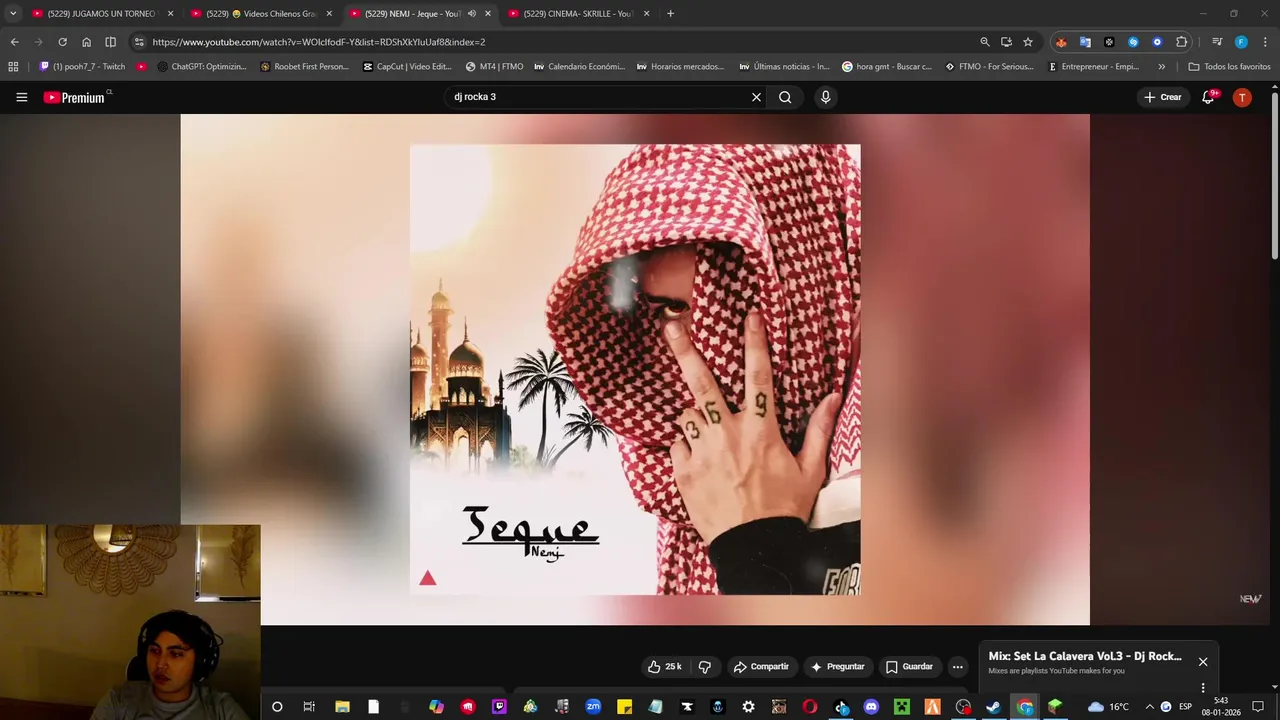Open the Google Translate extension
Viewport: 1280px width, 720px height.
pyautogui.click(x=1085, y=42)
